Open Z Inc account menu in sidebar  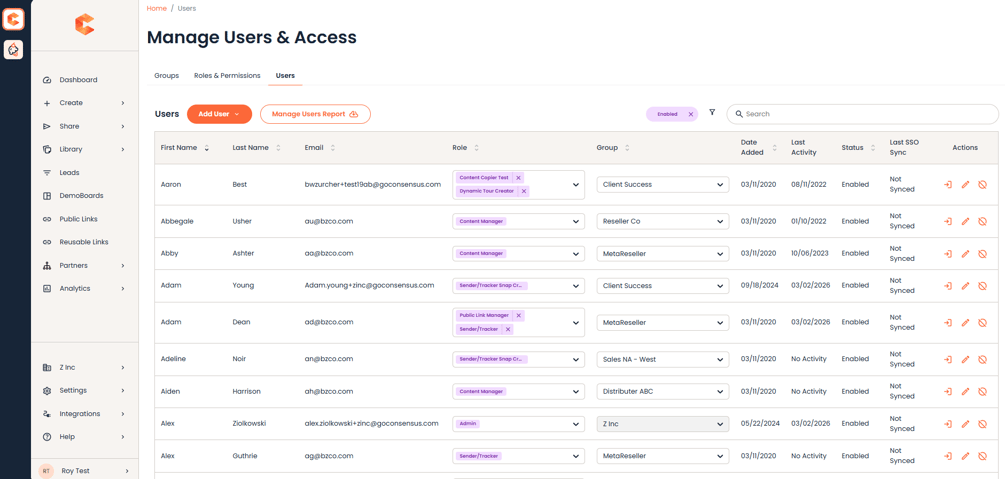[84, 367]
